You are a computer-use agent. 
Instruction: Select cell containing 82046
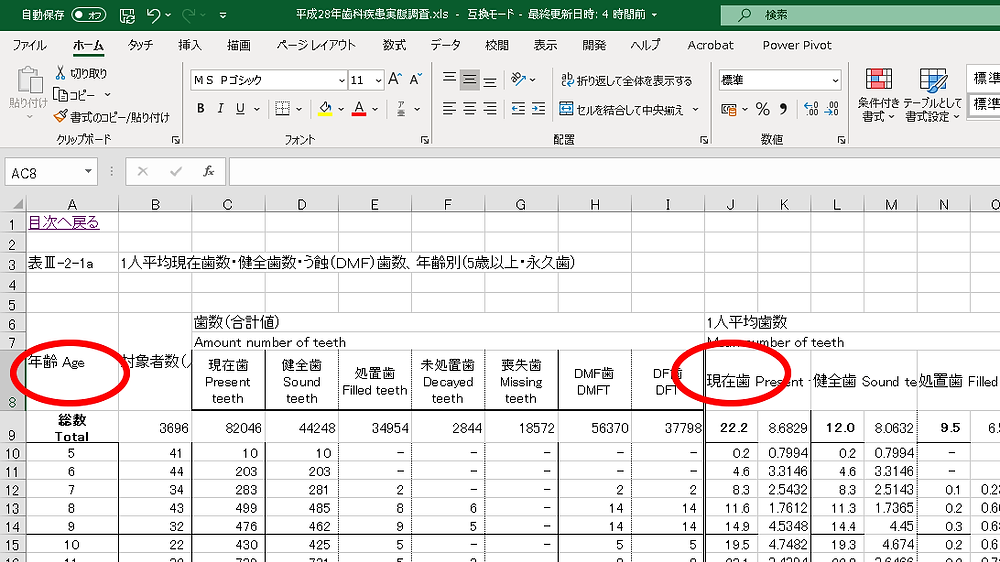point(228,428)
